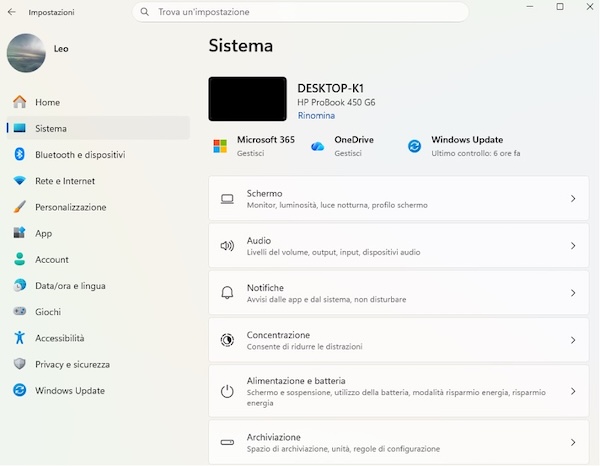Go to Bluetooth e dispositivi
Screen dimensions: 600x466
[x=80, y=155]
